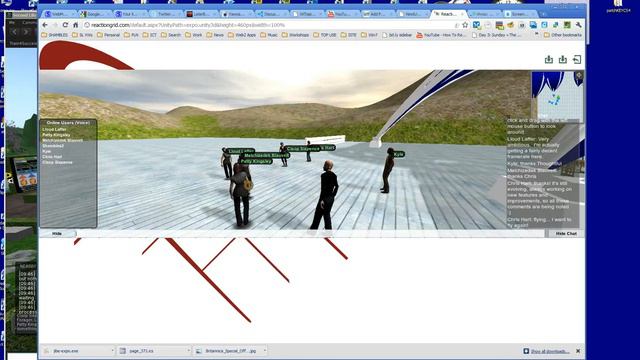Open the News bookmarks folder
This screenshot has width=640, height=360.
click(x=215, y=35)
